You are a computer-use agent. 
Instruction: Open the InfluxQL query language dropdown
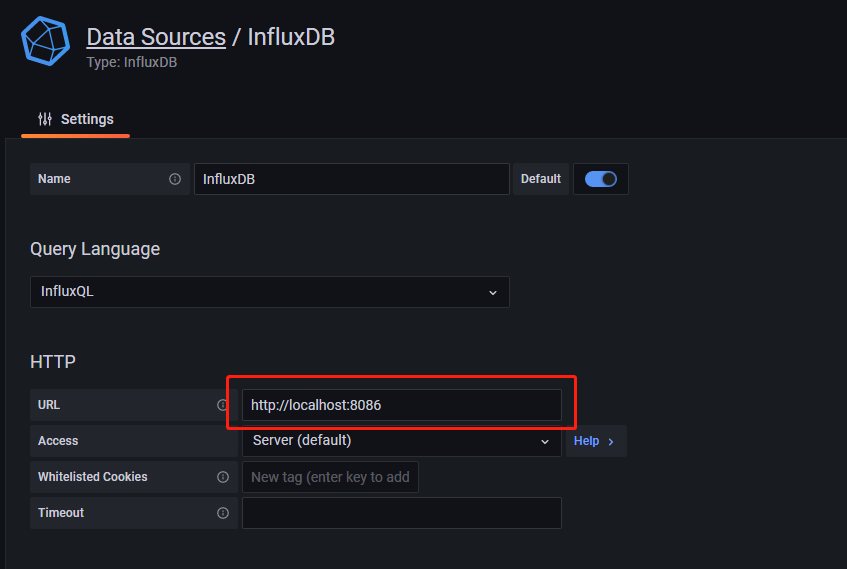[x=269, y=292]
